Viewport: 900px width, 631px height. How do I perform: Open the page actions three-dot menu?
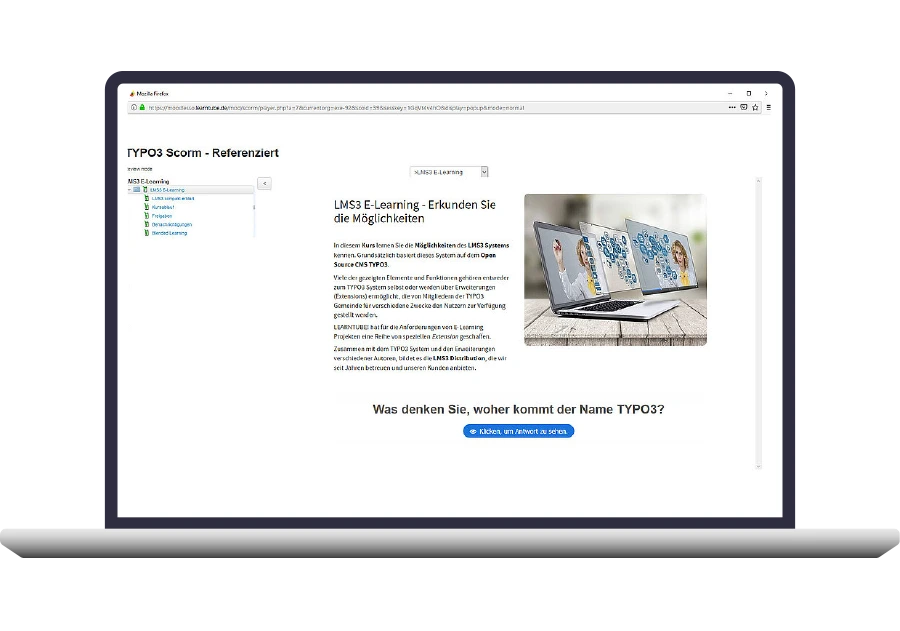coord(732,107)
